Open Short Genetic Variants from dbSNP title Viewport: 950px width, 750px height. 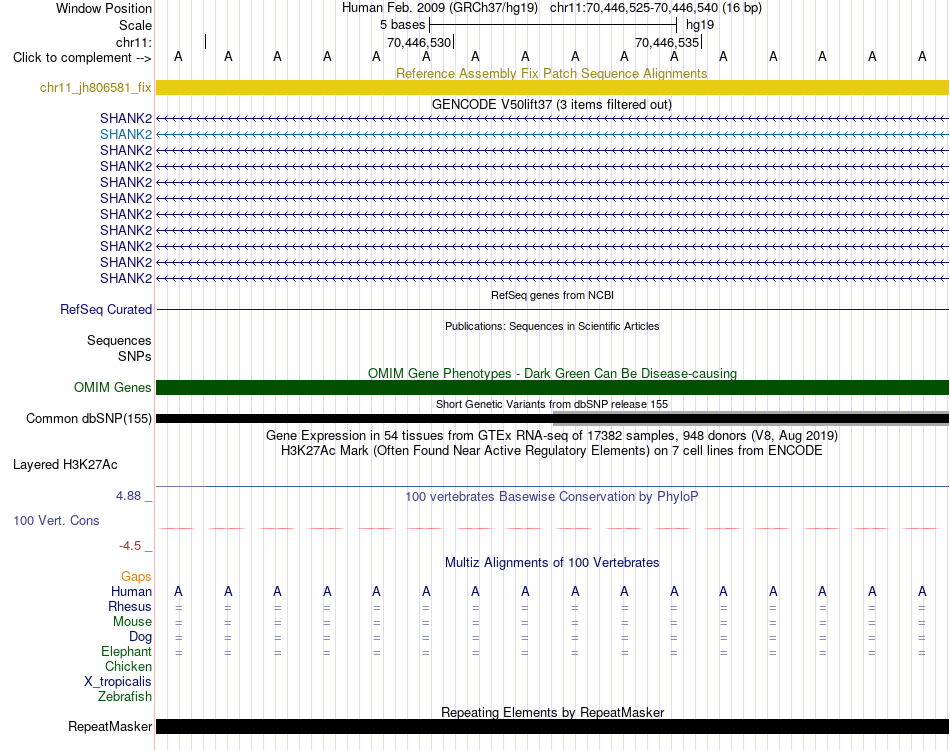[552, 404]
